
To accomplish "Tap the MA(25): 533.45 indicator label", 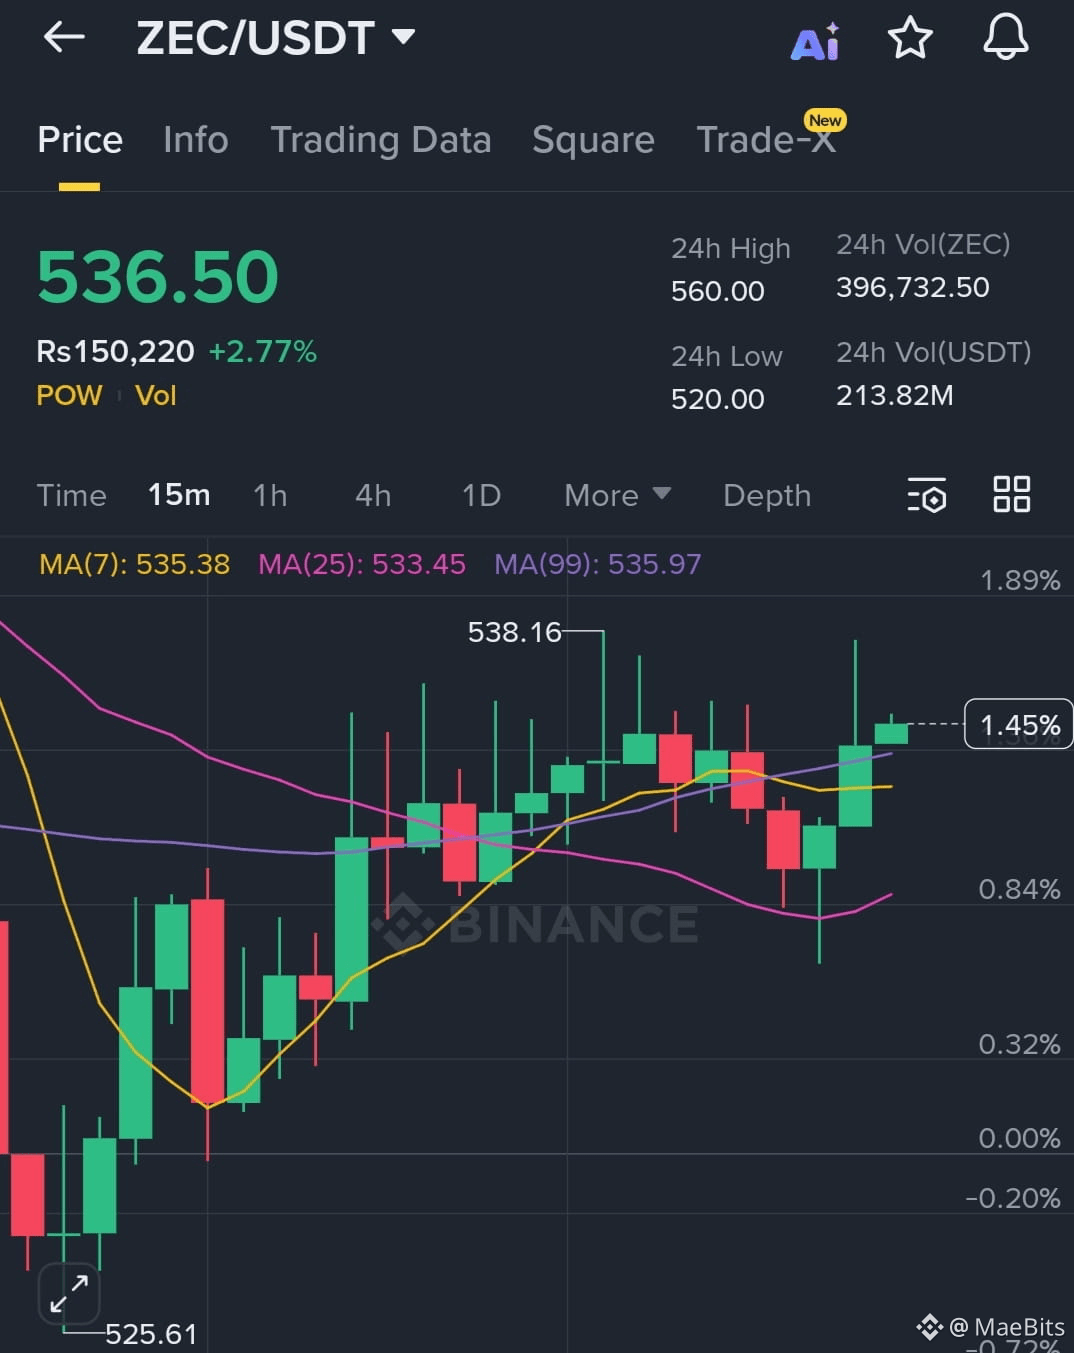I will coord(362,564).
